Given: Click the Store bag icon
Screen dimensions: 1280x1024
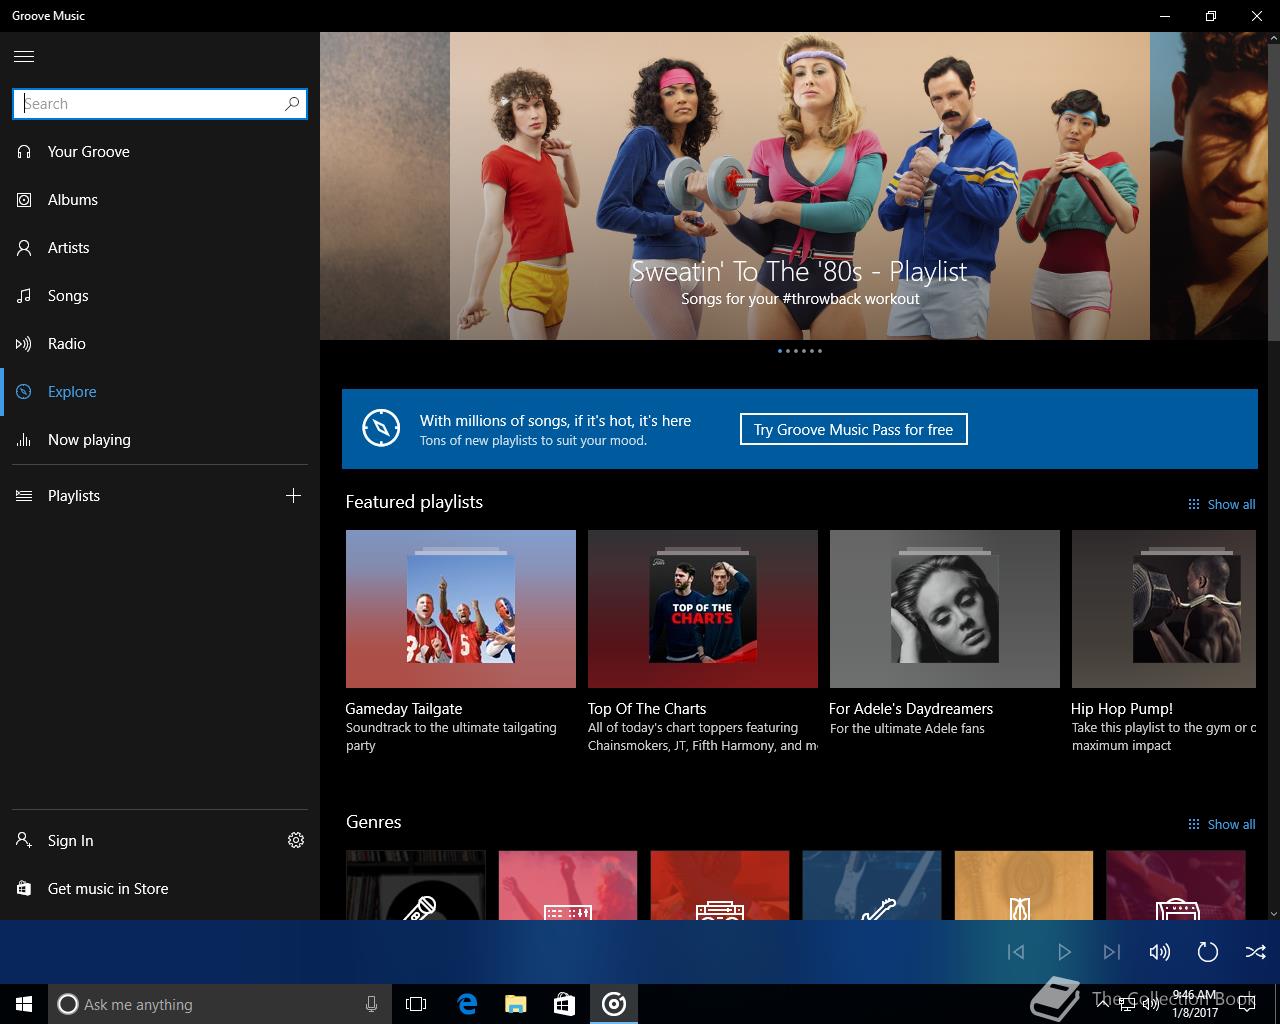Looking at the screenshot, I should pos(24,889).
